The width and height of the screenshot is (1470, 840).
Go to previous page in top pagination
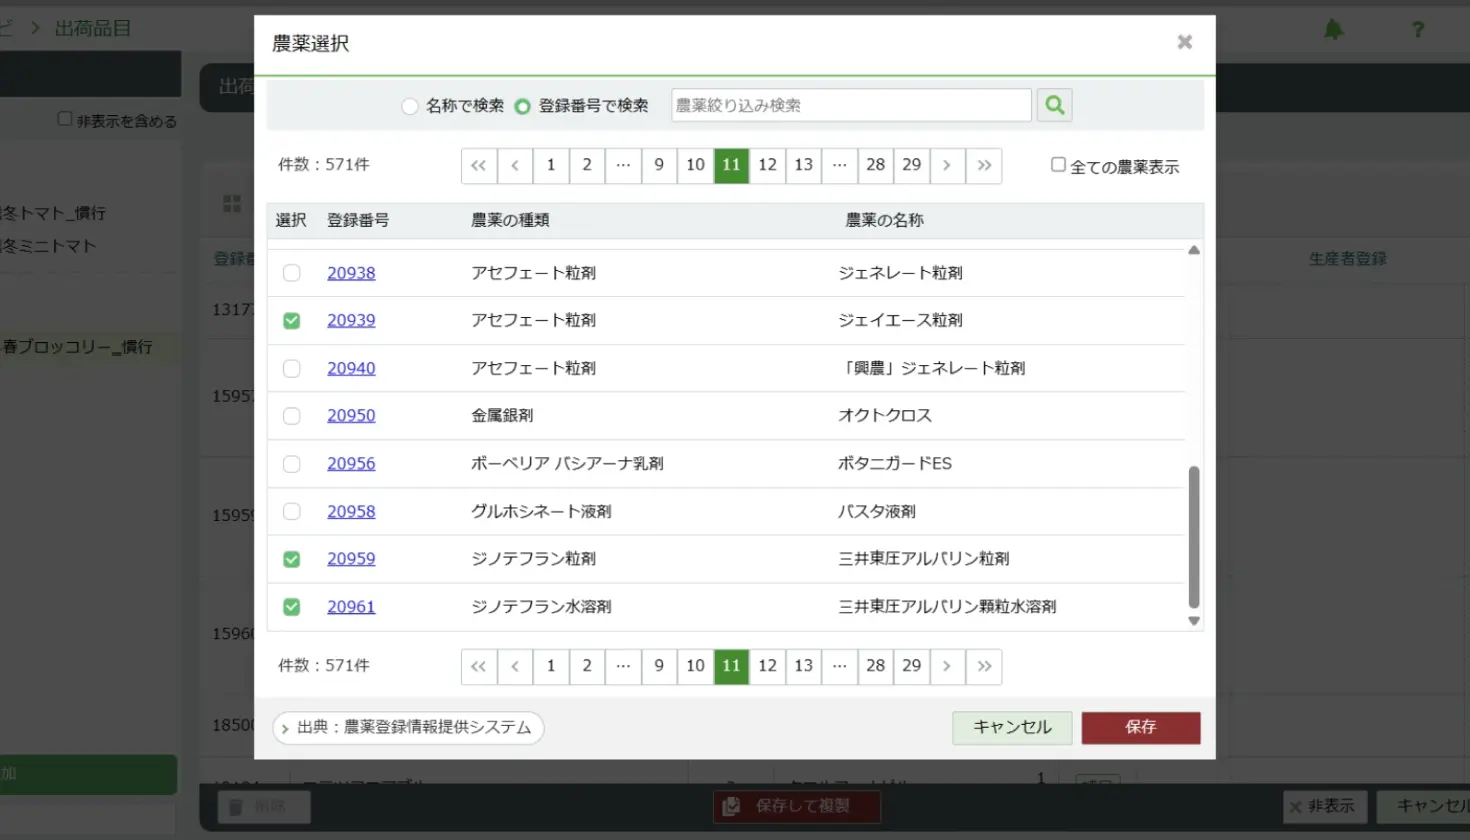click(515, 166)
